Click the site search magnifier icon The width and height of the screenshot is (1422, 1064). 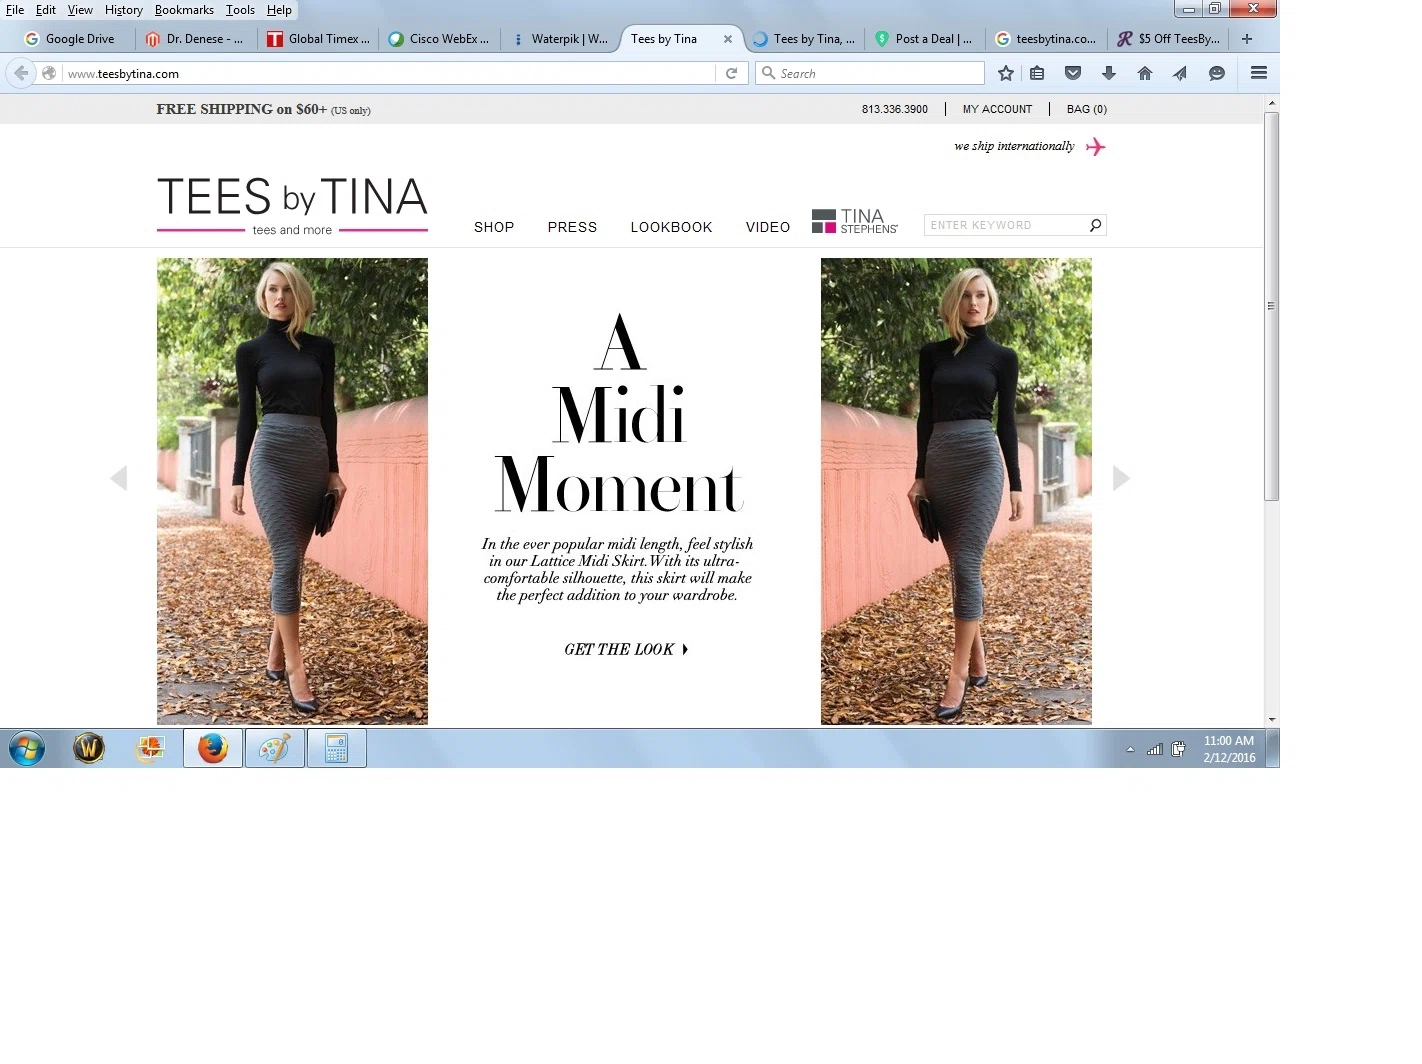point(1096,225)
